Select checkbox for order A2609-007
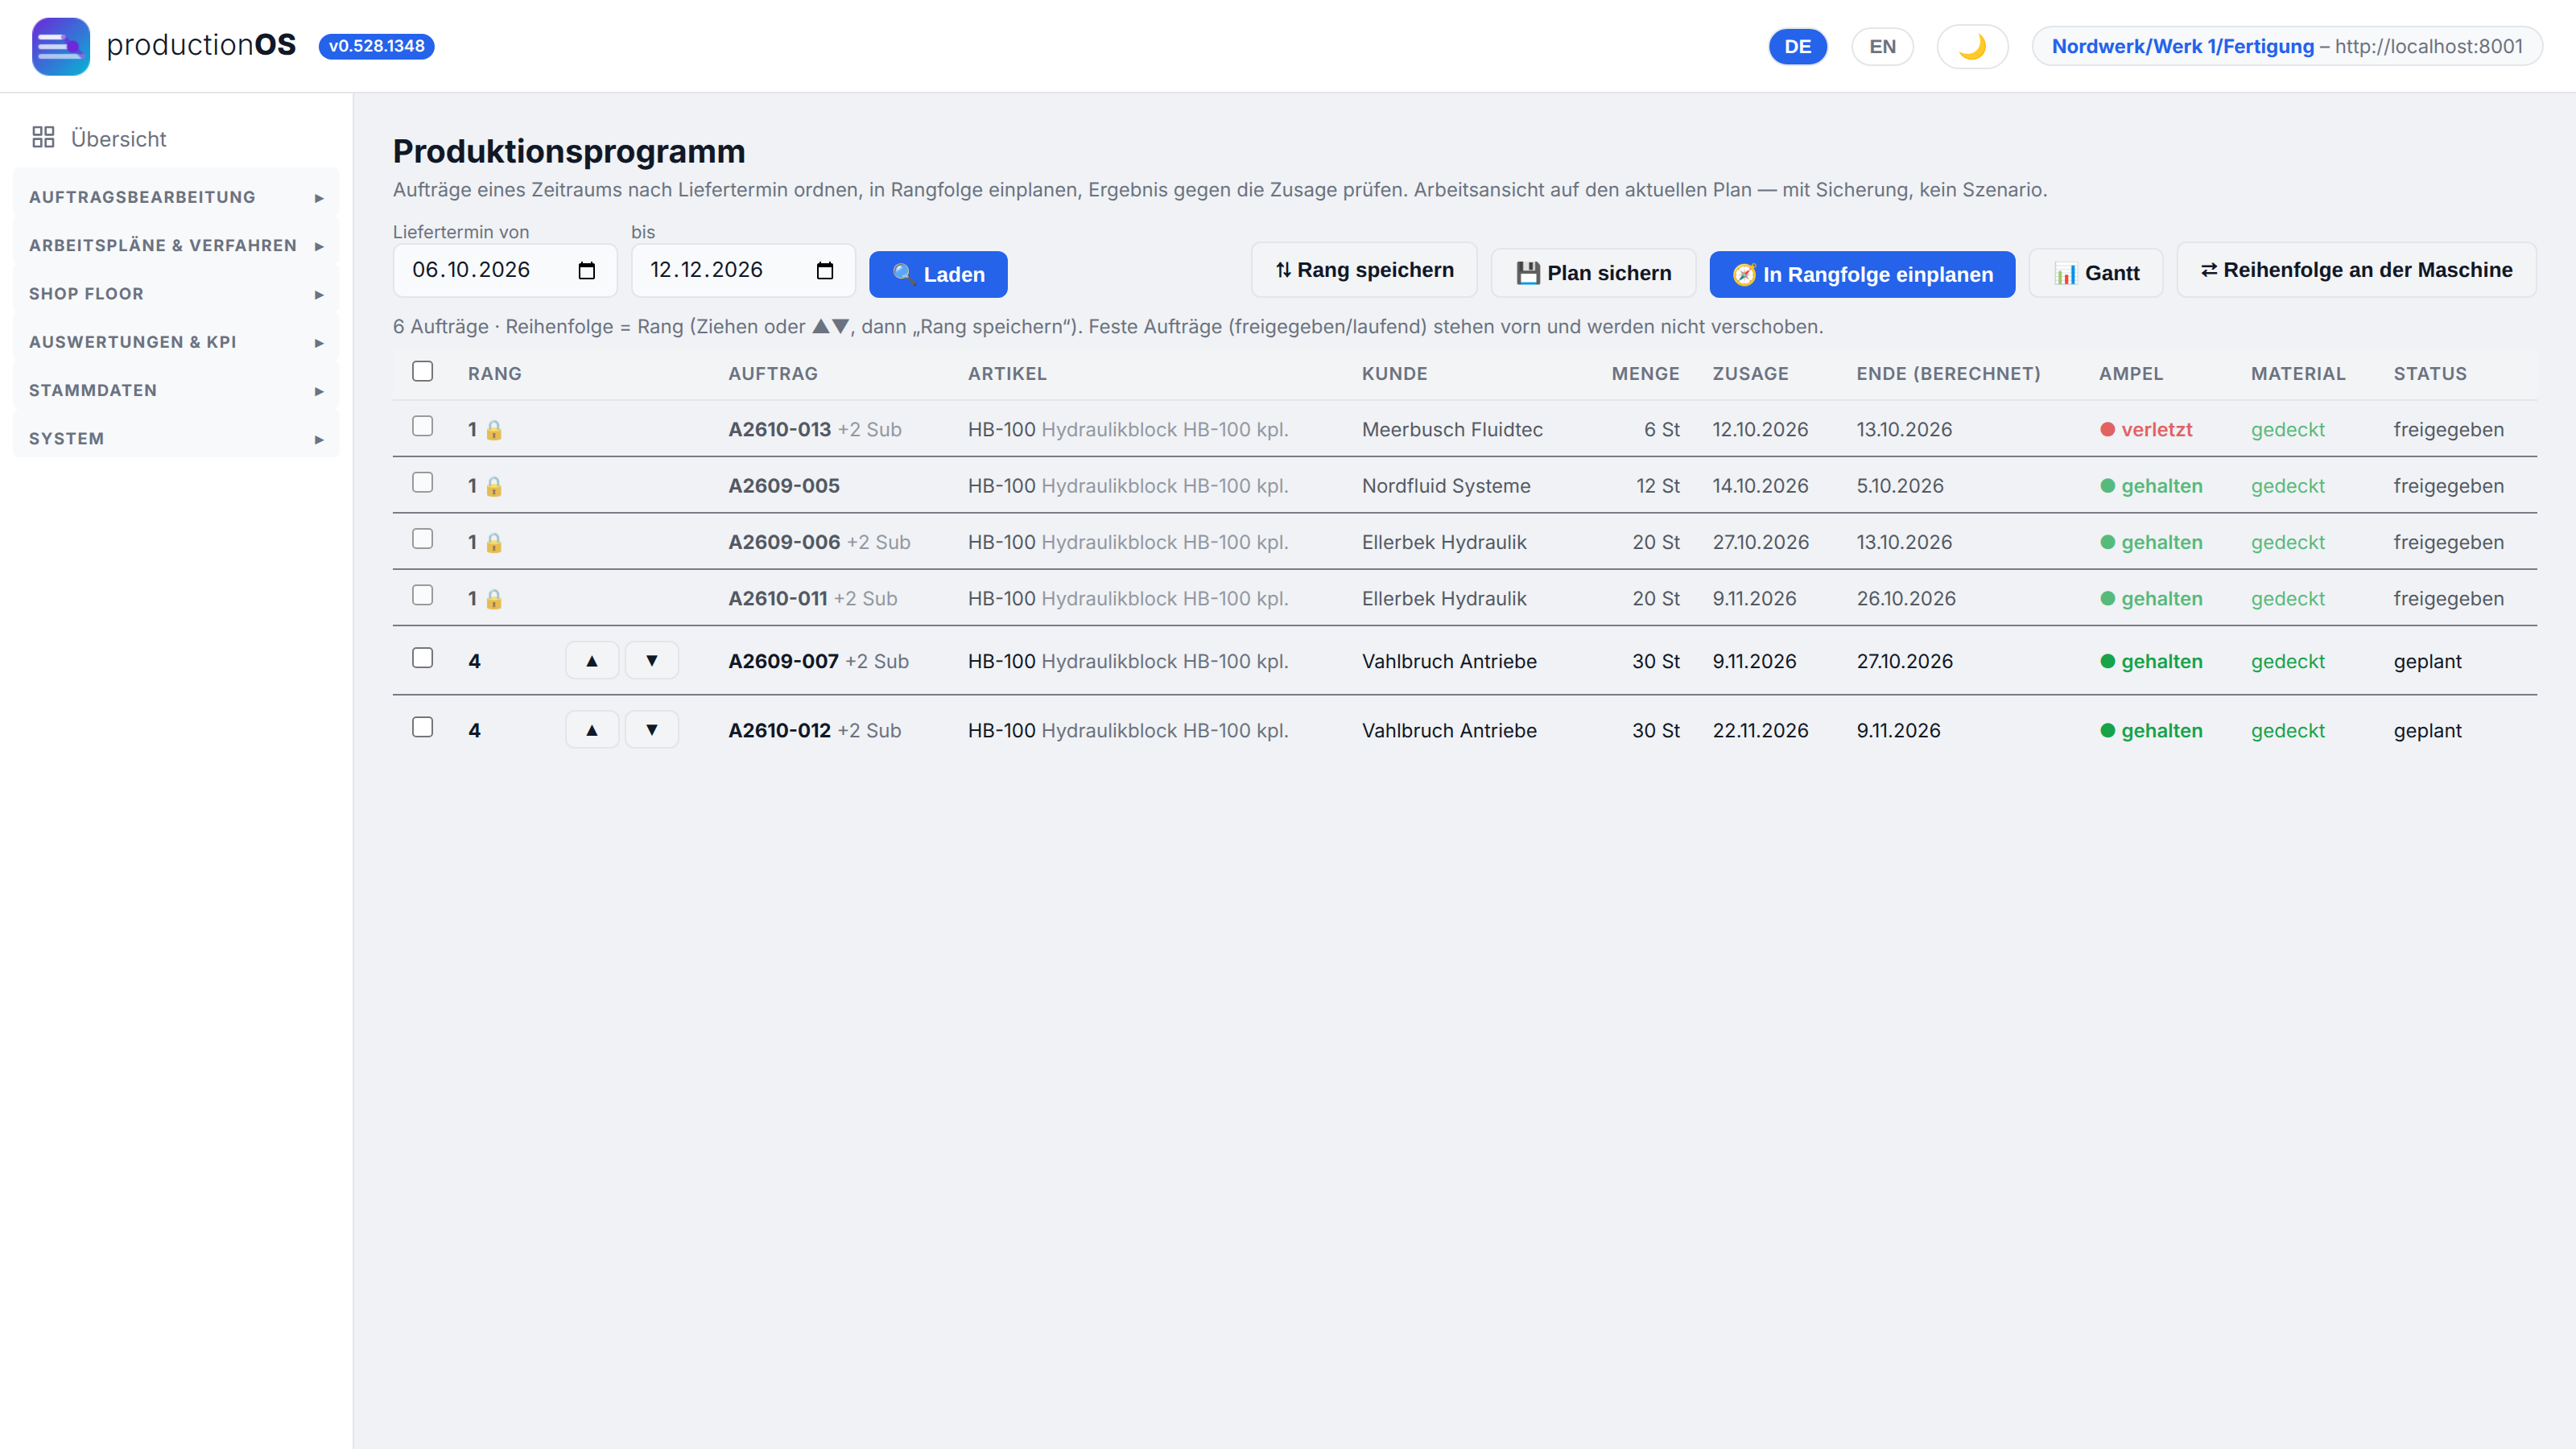Screen dimensions: 2576x1449 pos(423,657)
